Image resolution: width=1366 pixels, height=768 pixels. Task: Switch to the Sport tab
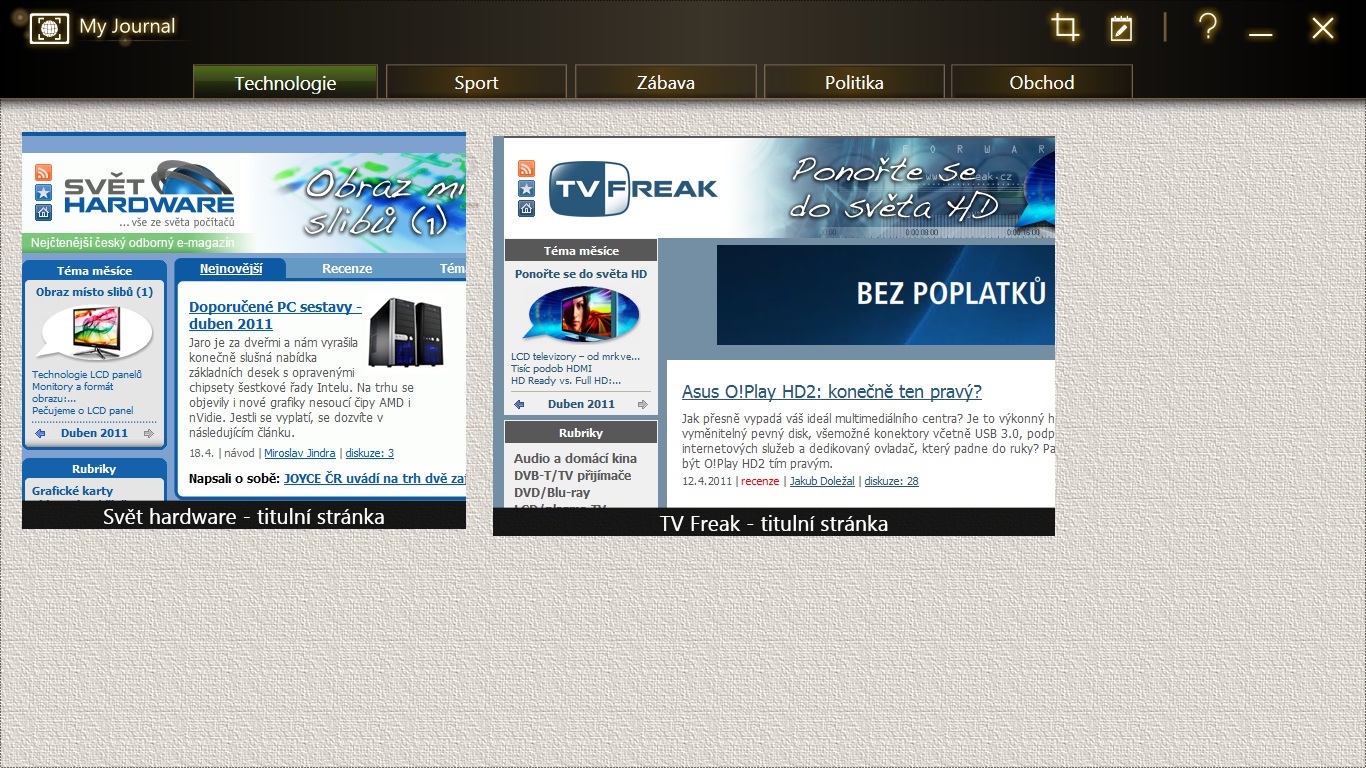coord(476,83)
